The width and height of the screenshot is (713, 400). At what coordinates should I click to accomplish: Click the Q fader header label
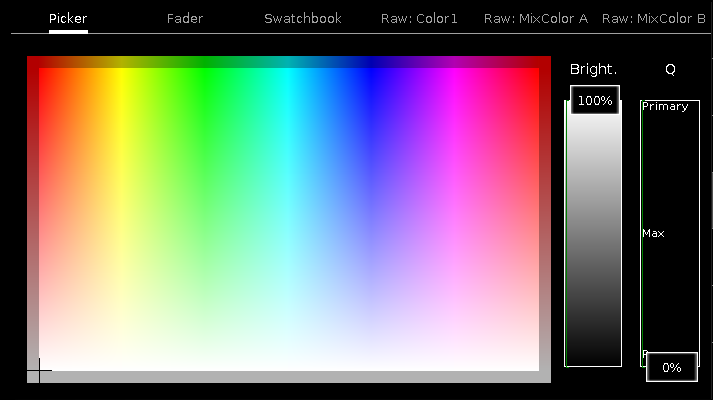(x=670, y=70)
